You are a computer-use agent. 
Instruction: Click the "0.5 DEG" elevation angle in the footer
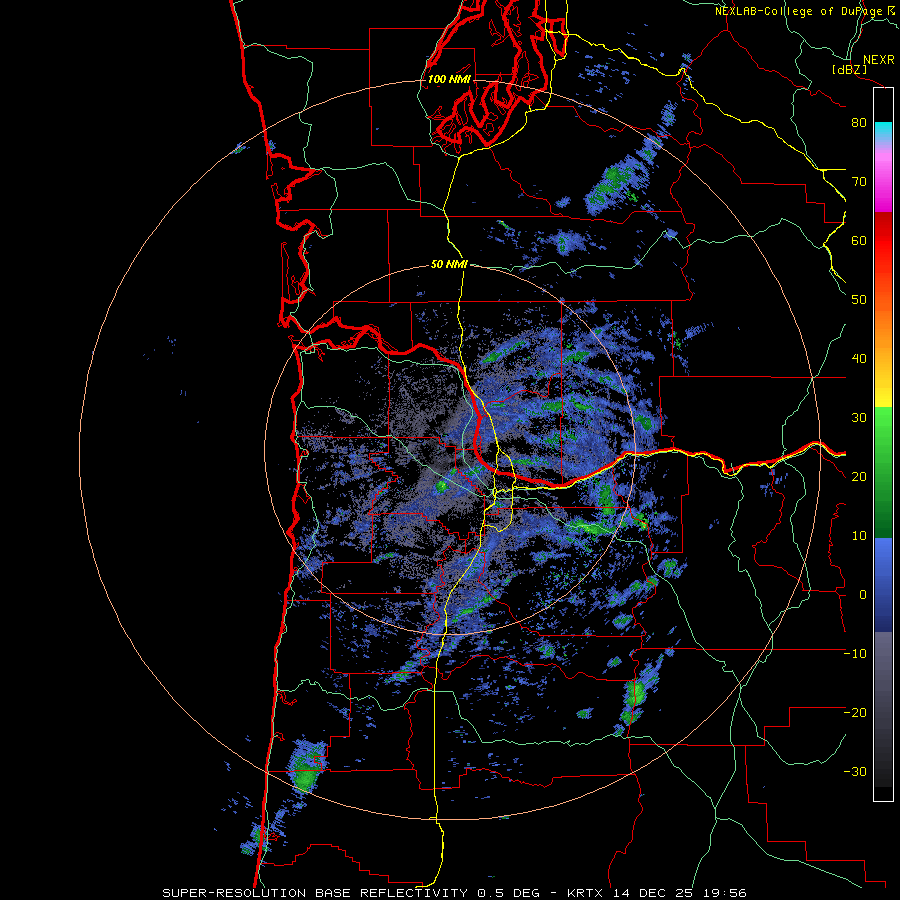tap(509, 893)
